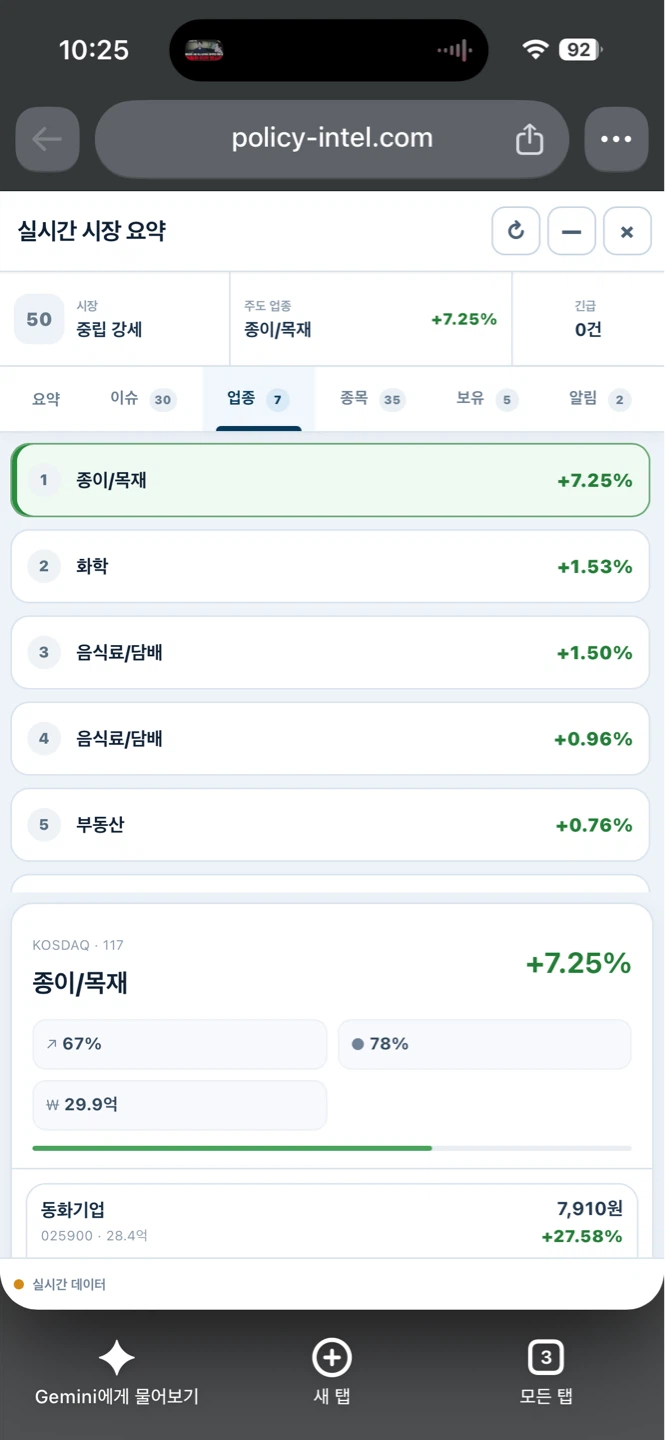Open the 보유 tab

coord(486,399)
